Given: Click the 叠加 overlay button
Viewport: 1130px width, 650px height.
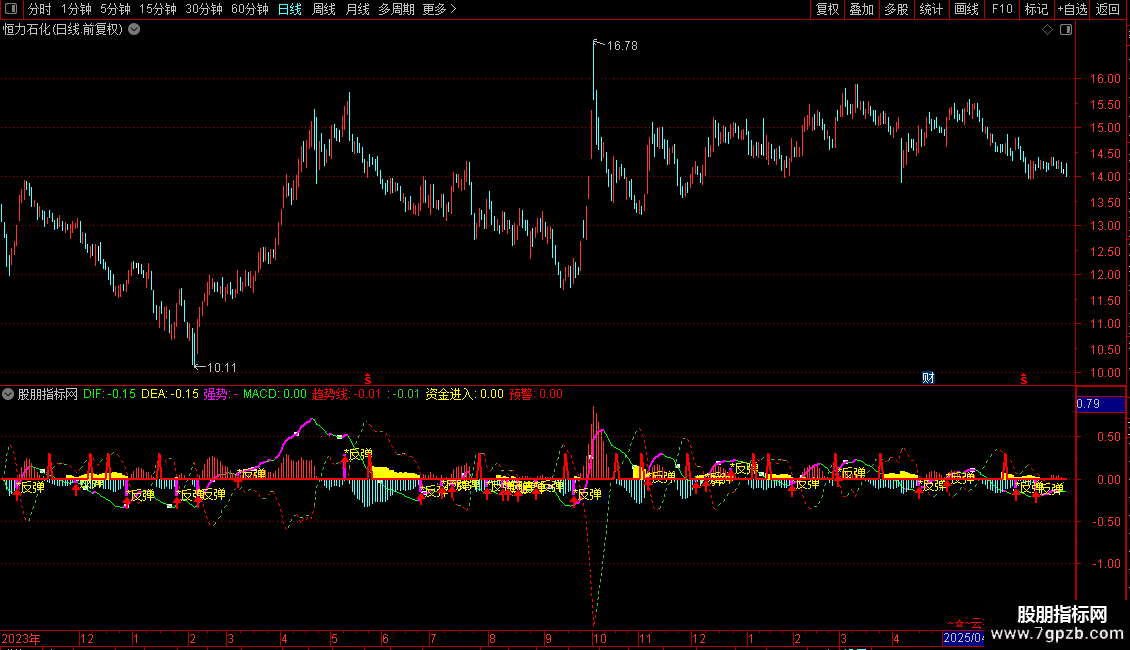Looking at the screenshot, I should [862, 9].
